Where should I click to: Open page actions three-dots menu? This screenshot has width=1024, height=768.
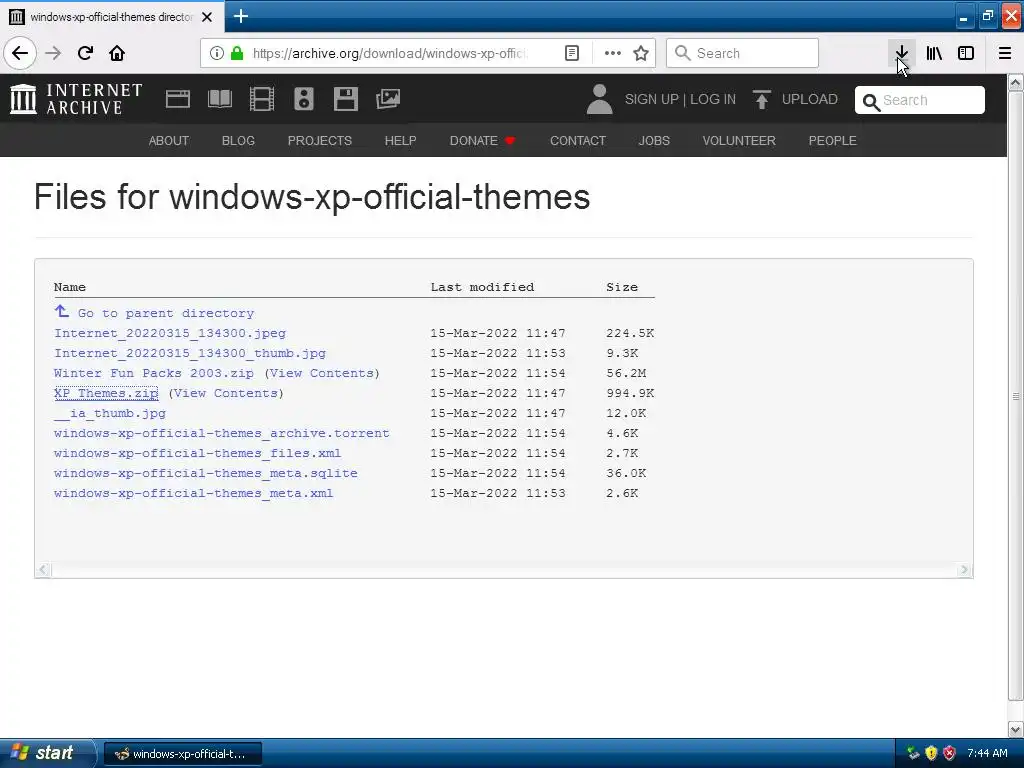pos(613,53)
